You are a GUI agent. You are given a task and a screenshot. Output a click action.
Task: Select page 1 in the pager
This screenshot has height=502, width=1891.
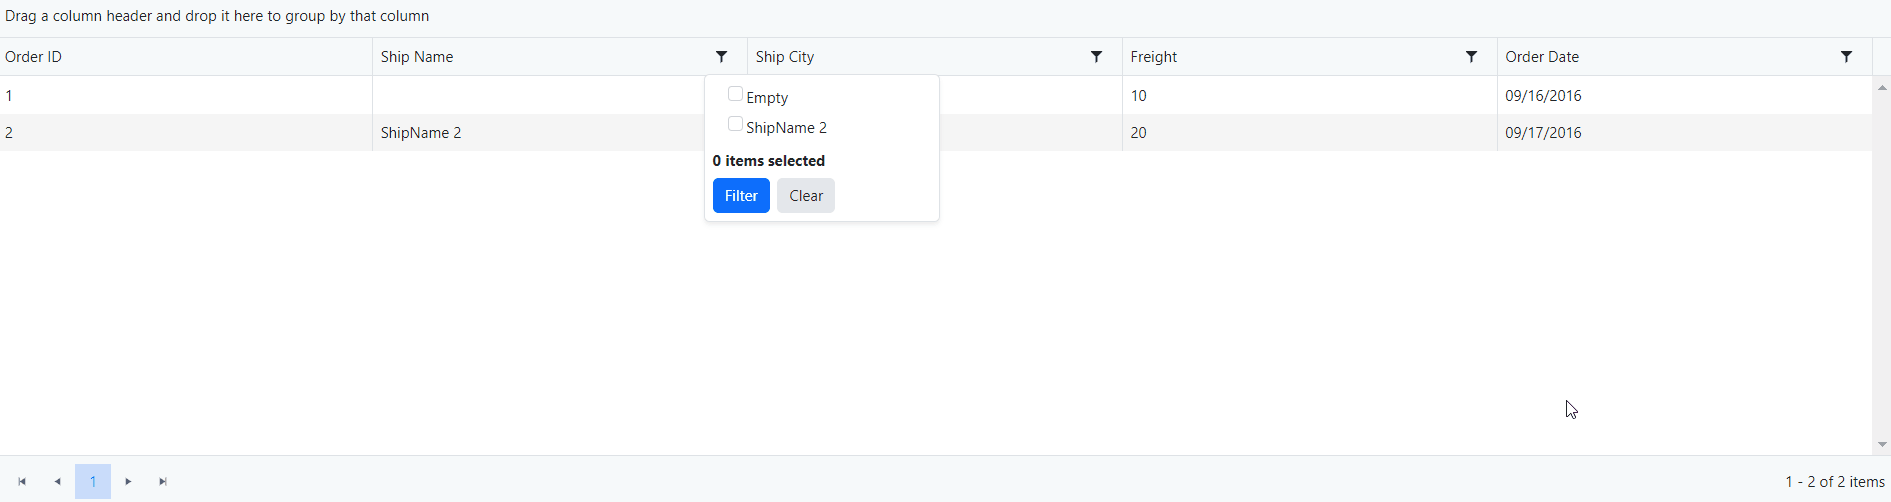(93, 482)
